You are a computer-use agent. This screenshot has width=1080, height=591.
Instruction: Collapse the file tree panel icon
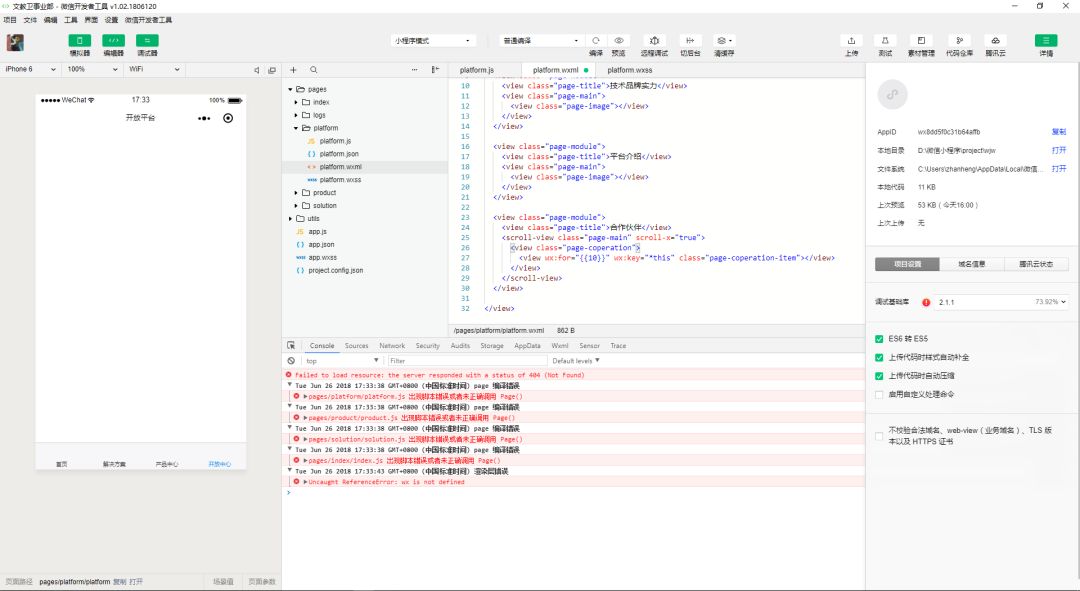pos(435,70)
